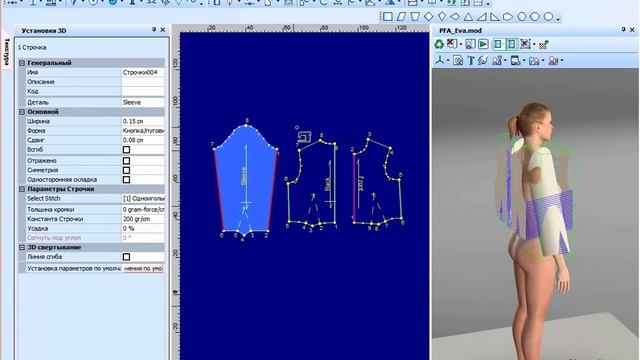This screenshot has width=640, height=360.
Task: Select the hexagon shape tool
Action: coord(522,16)
